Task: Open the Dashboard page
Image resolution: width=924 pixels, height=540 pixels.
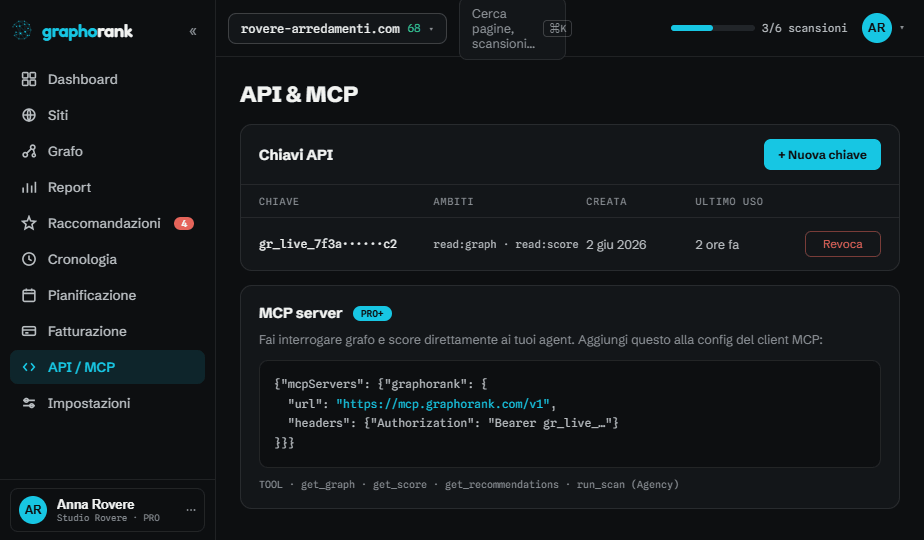Action: [107, 79]
